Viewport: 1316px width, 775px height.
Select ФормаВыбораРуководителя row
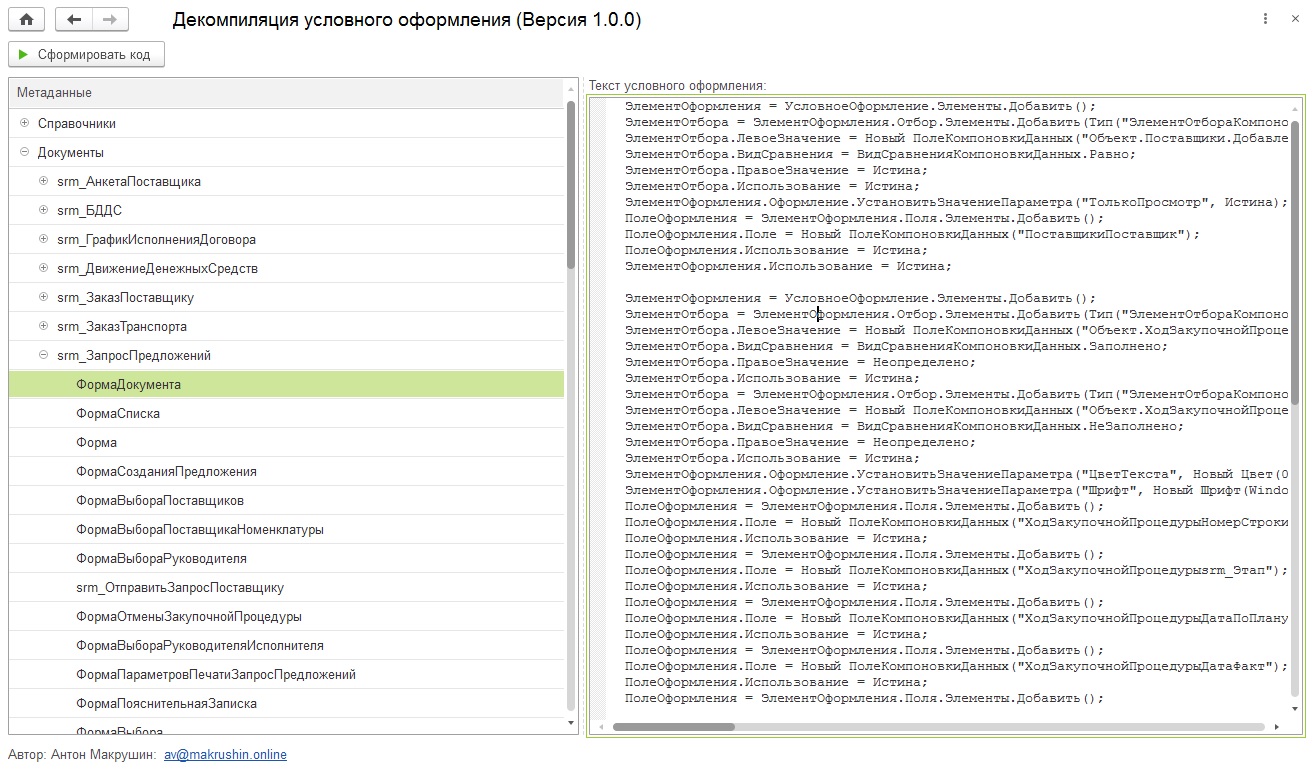pyautogui.click(x=286, y=558)
